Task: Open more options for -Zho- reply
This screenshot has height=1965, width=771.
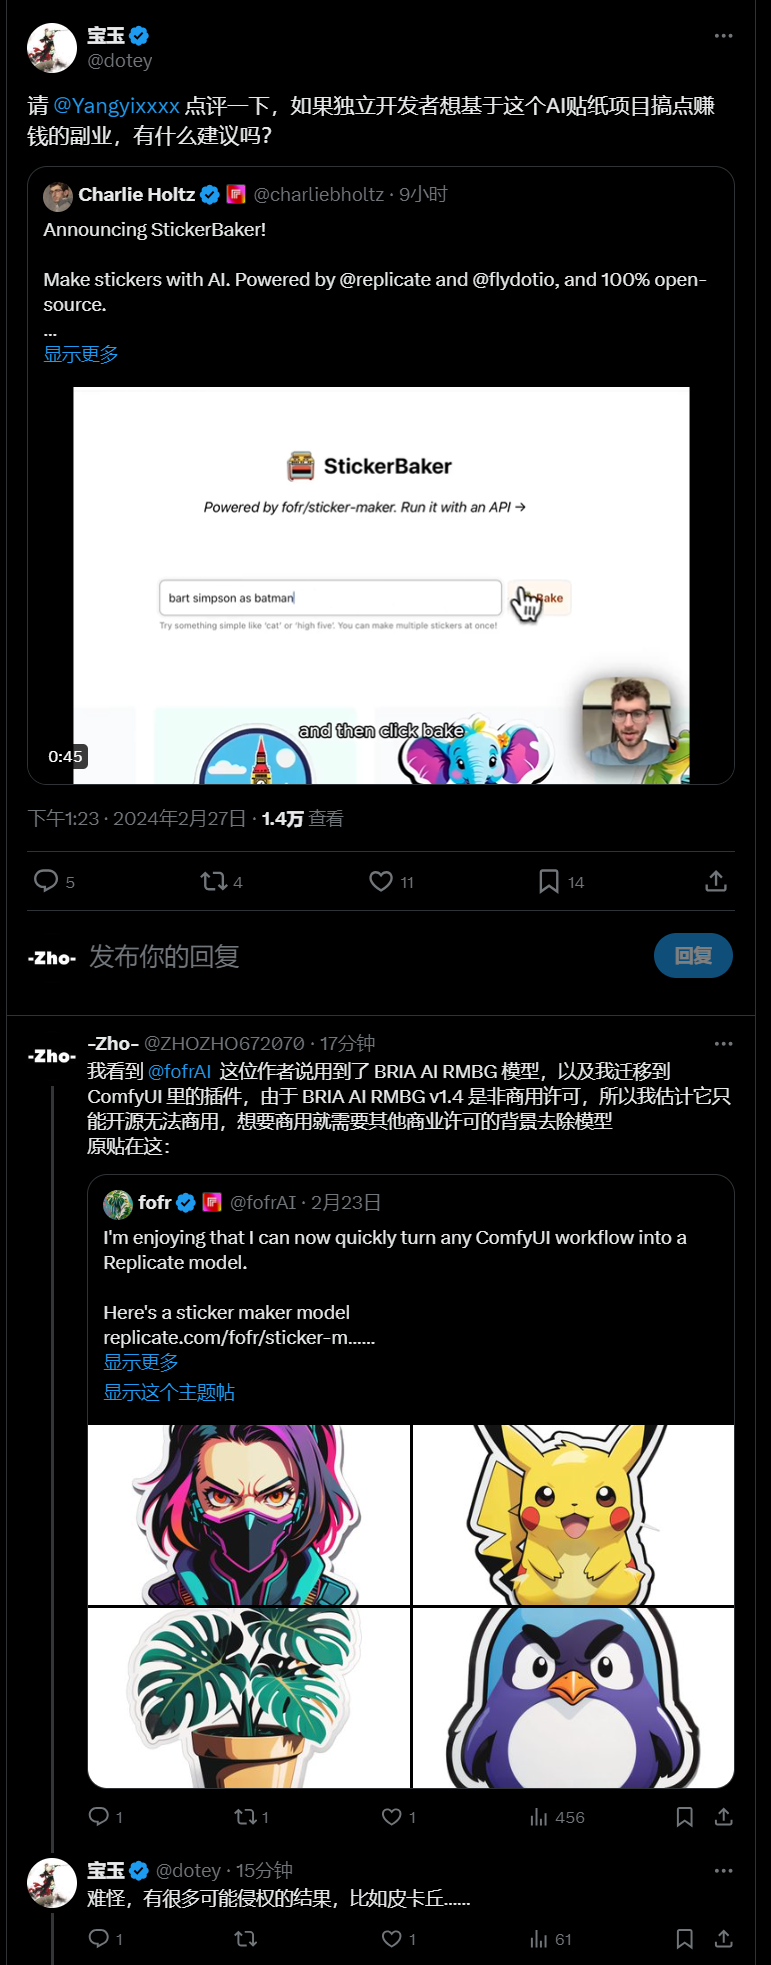Action: click(x=723, y=1044)
